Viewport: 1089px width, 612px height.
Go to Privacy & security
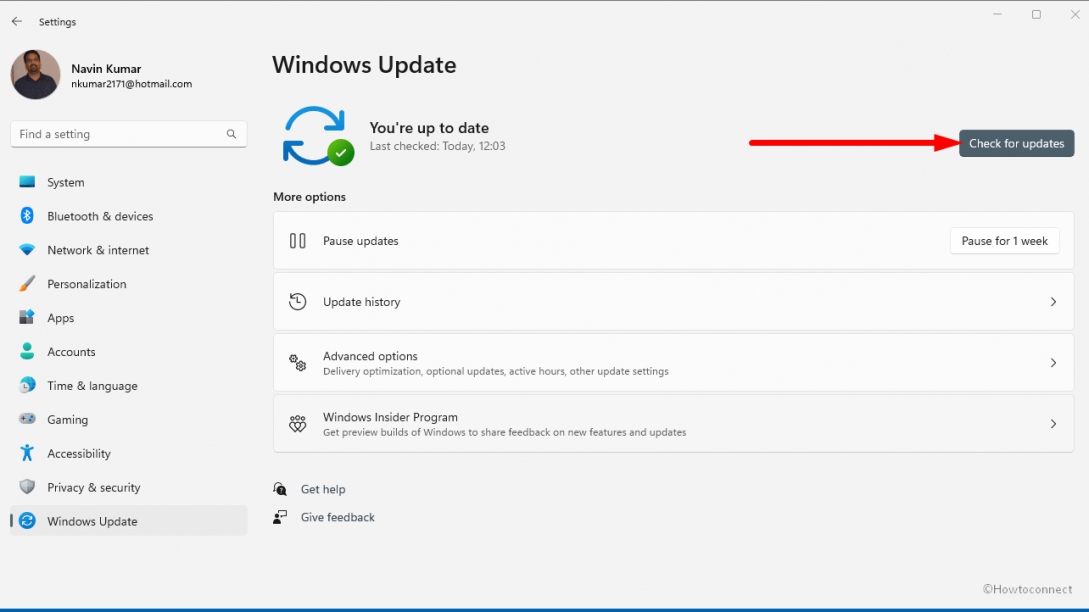click(x=128, y=488)
